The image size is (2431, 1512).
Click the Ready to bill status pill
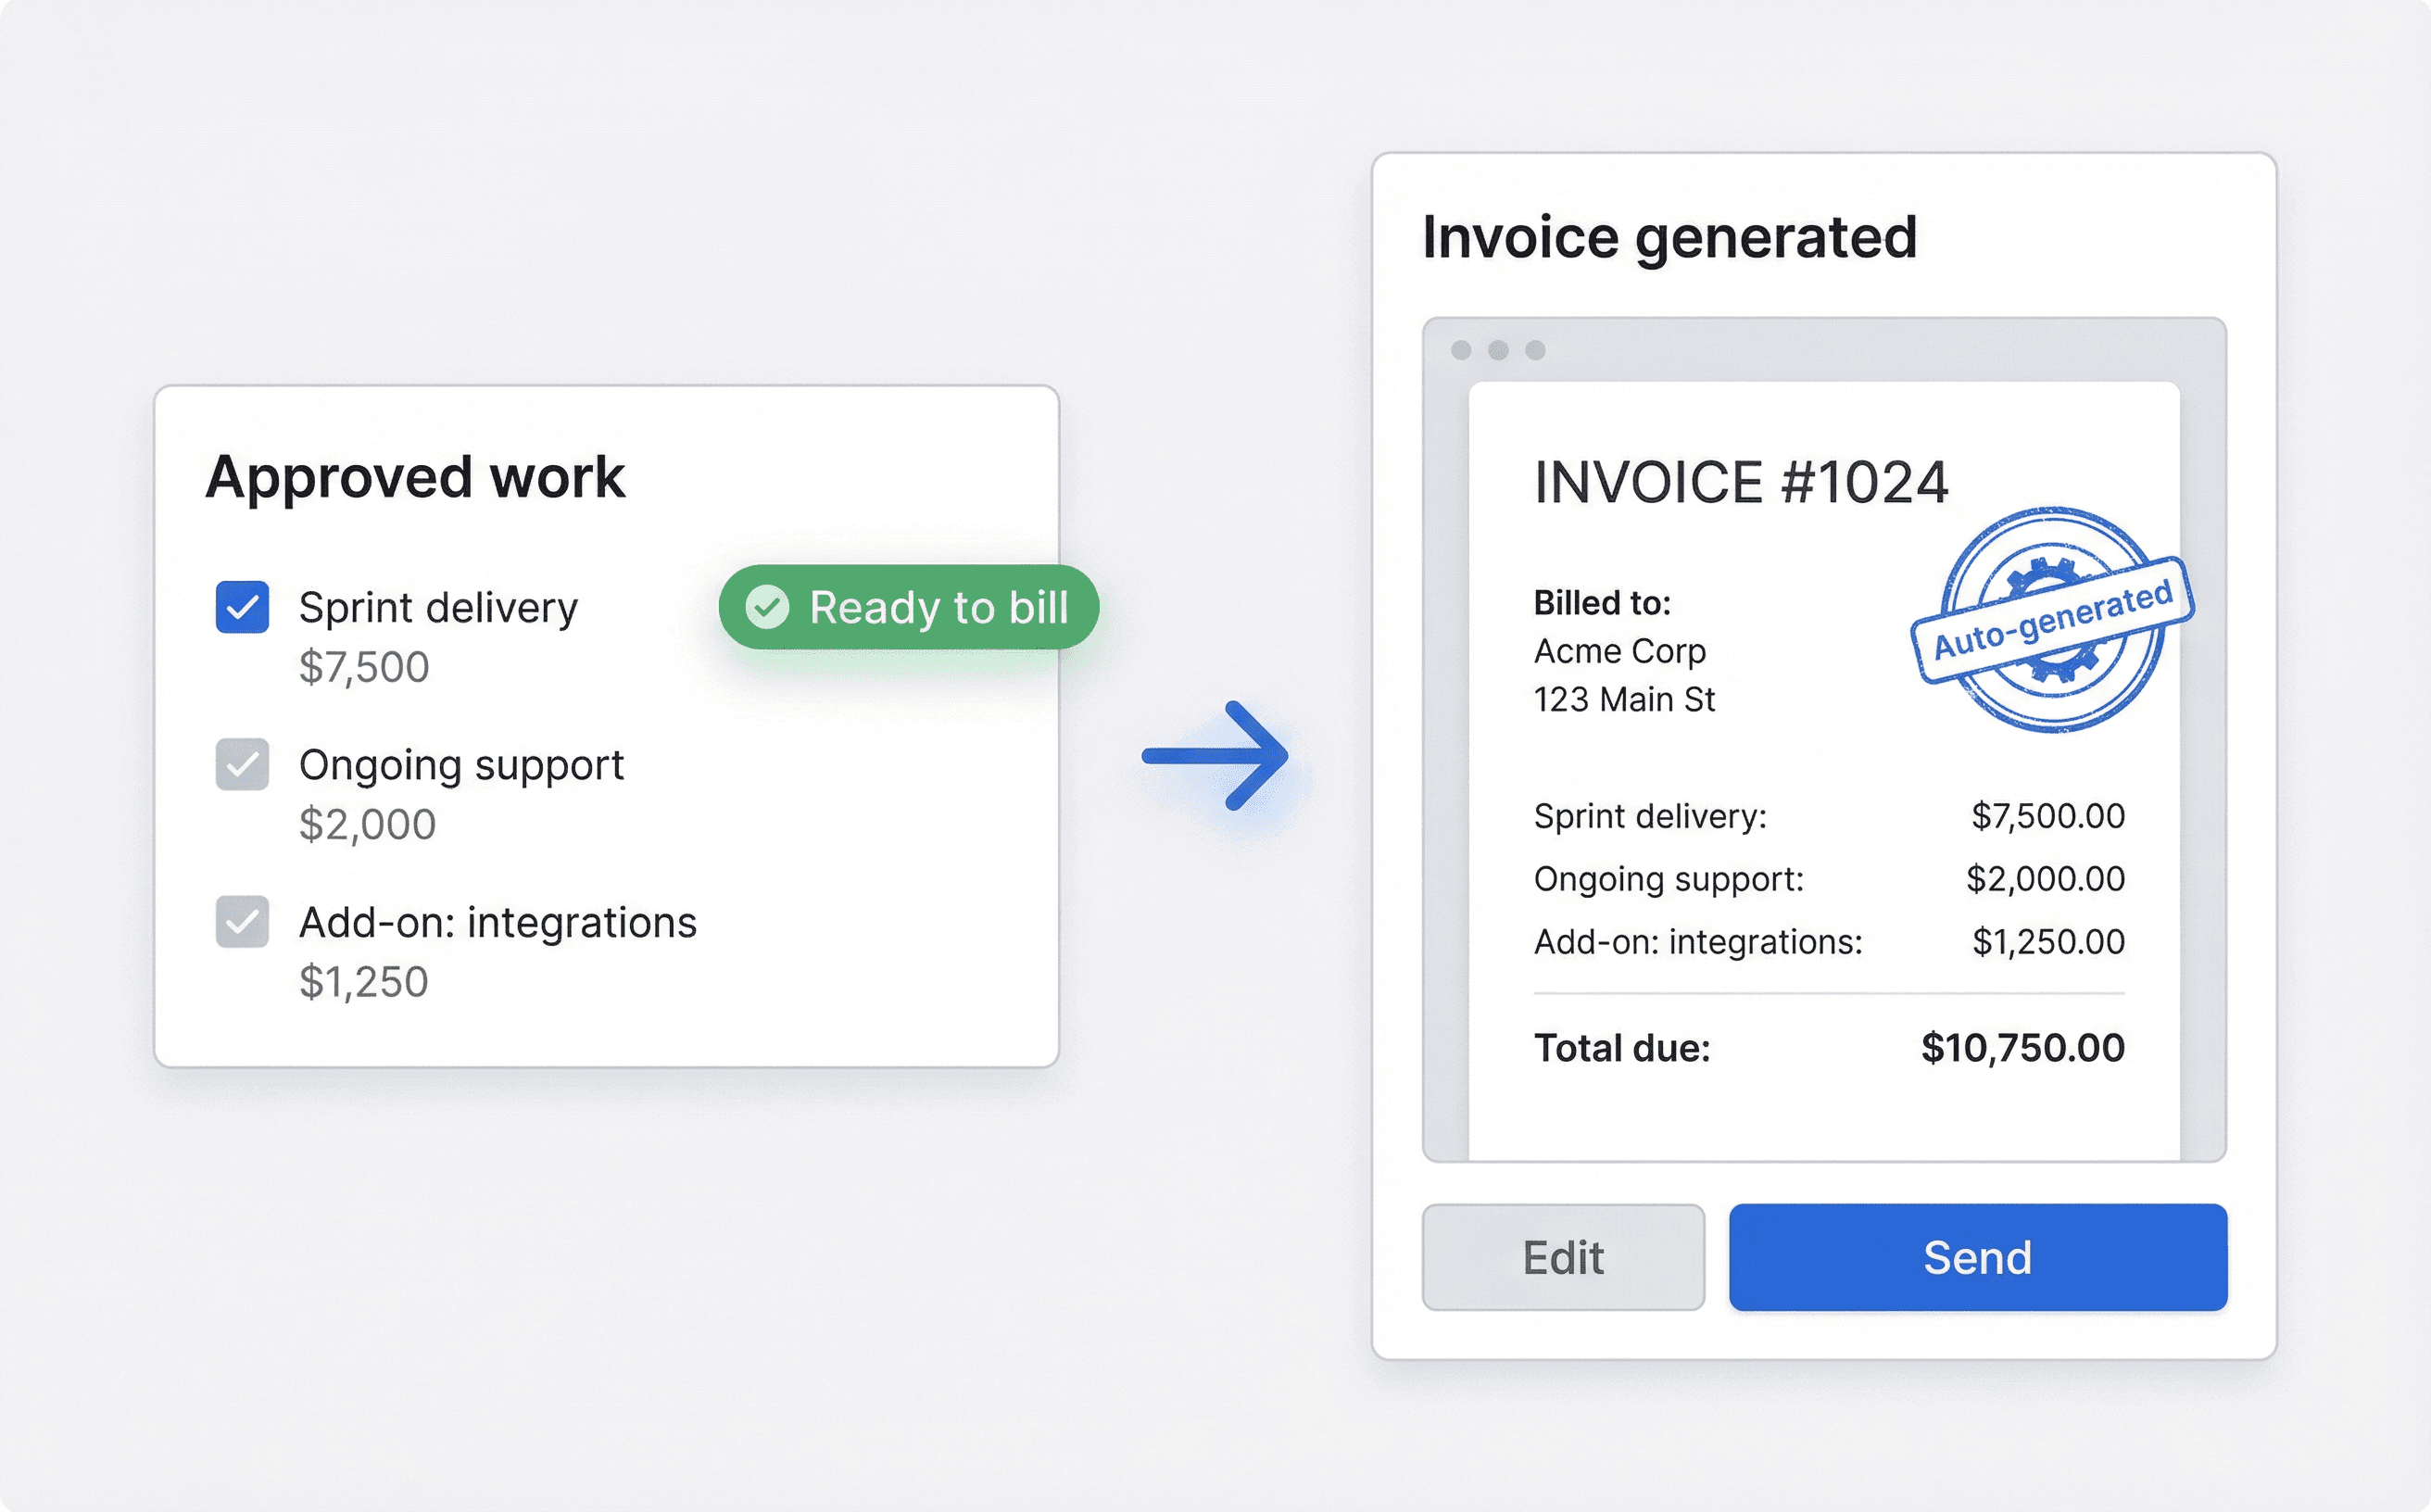908,606
